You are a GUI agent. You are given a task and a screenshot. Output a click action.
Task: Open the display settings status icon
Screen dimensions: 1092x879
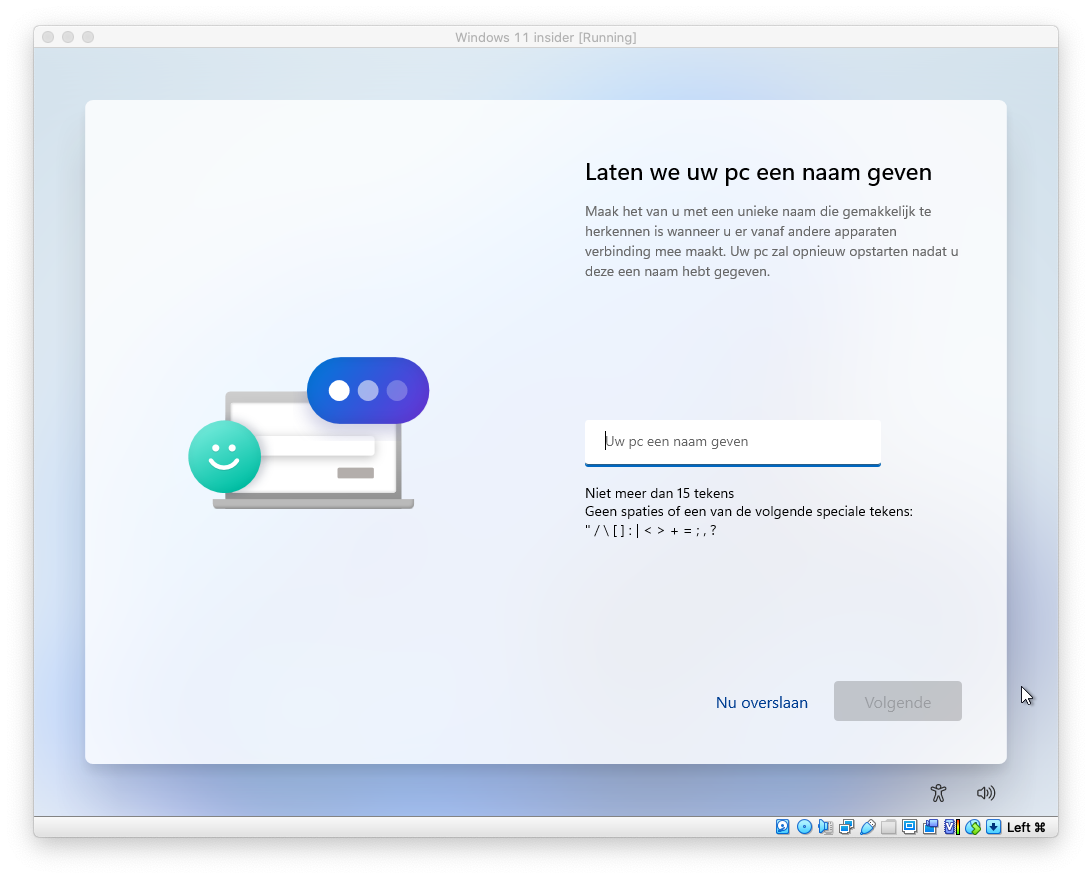click(x=909, y=827)
